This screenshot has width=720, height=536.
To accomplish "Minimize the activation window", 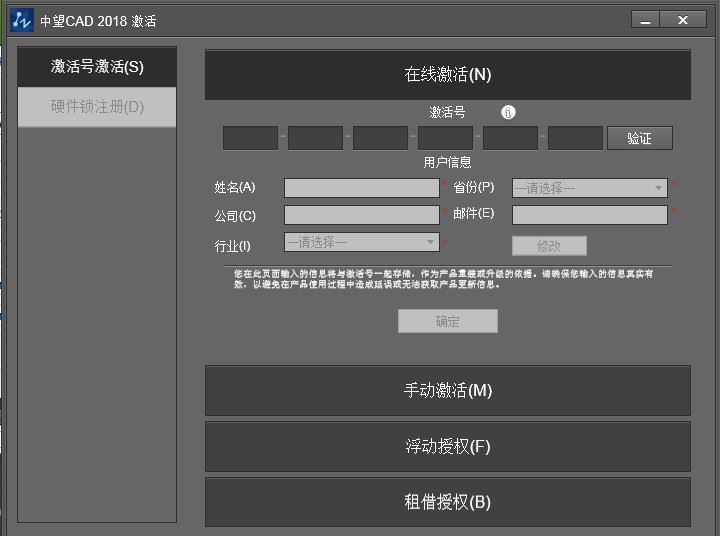I will point(646,20).
